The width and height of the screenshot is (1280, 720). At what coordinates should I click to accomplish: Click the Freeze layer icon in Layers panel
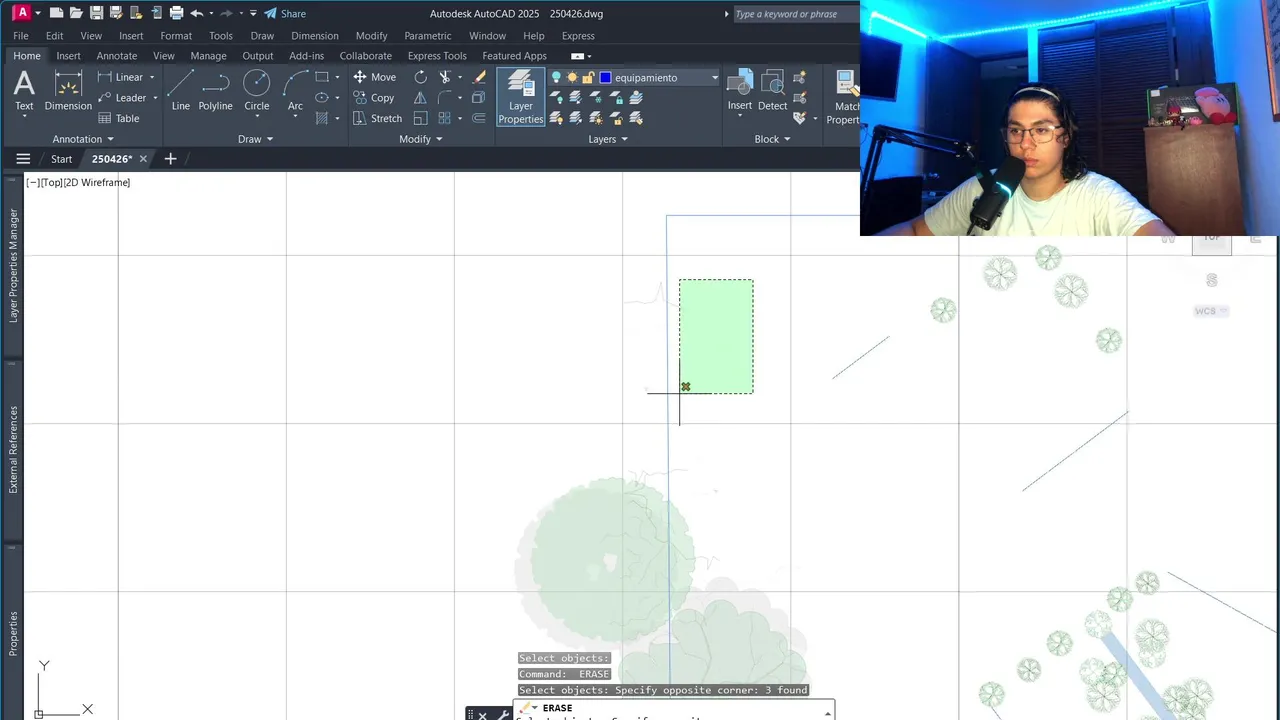tap(596, 98)
